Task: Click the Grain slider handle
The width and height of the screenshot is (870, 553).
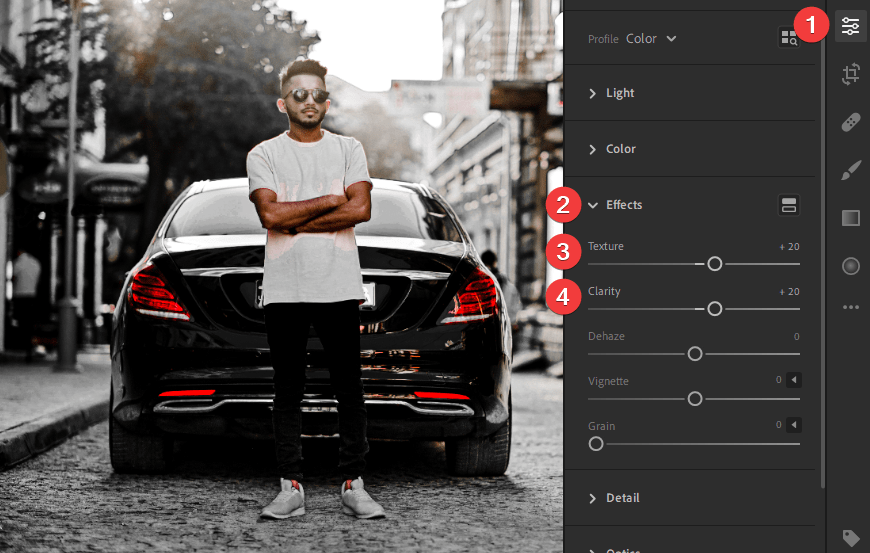Action: click(x=596, y=443)
